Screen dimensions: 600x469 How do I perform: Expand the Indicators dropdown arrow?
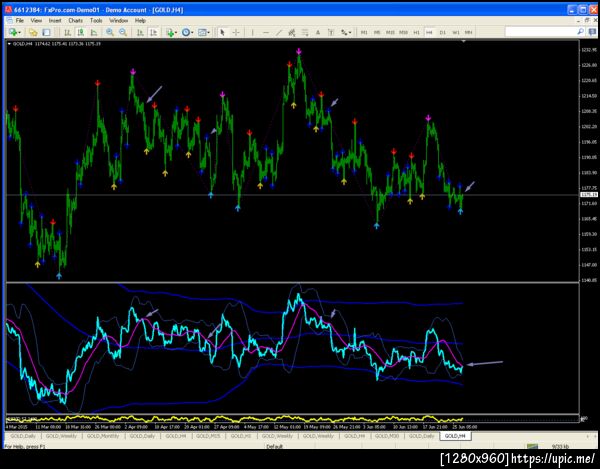(x=176, y=33)
